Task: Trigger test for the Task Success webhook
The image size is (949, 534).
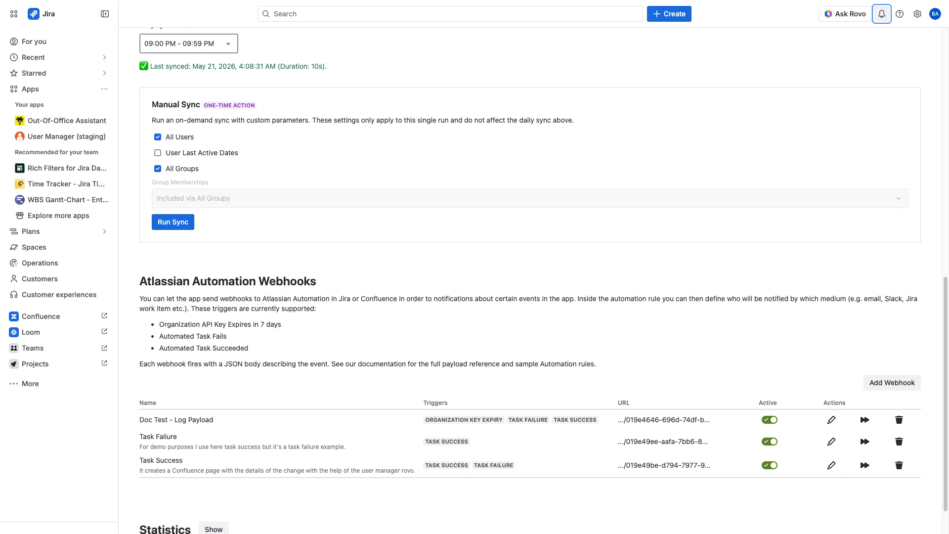Action: tap(864, 465)
